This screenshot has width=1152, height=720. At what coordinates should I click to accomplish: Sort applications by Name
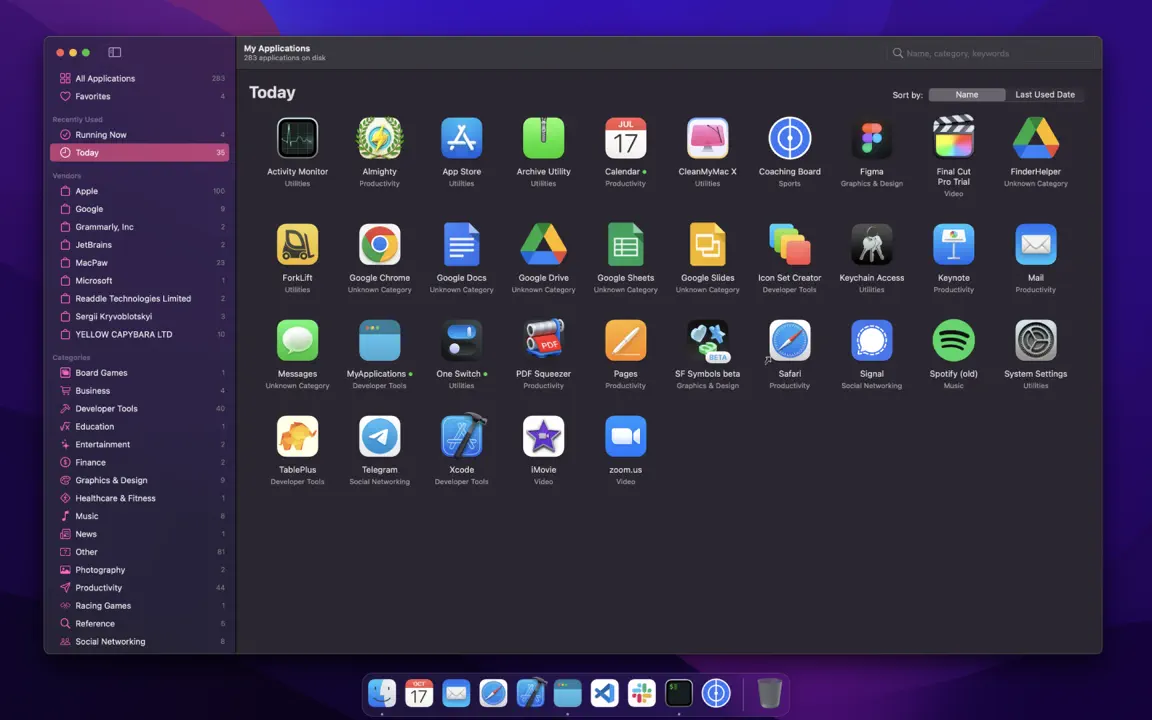[967, 95]
